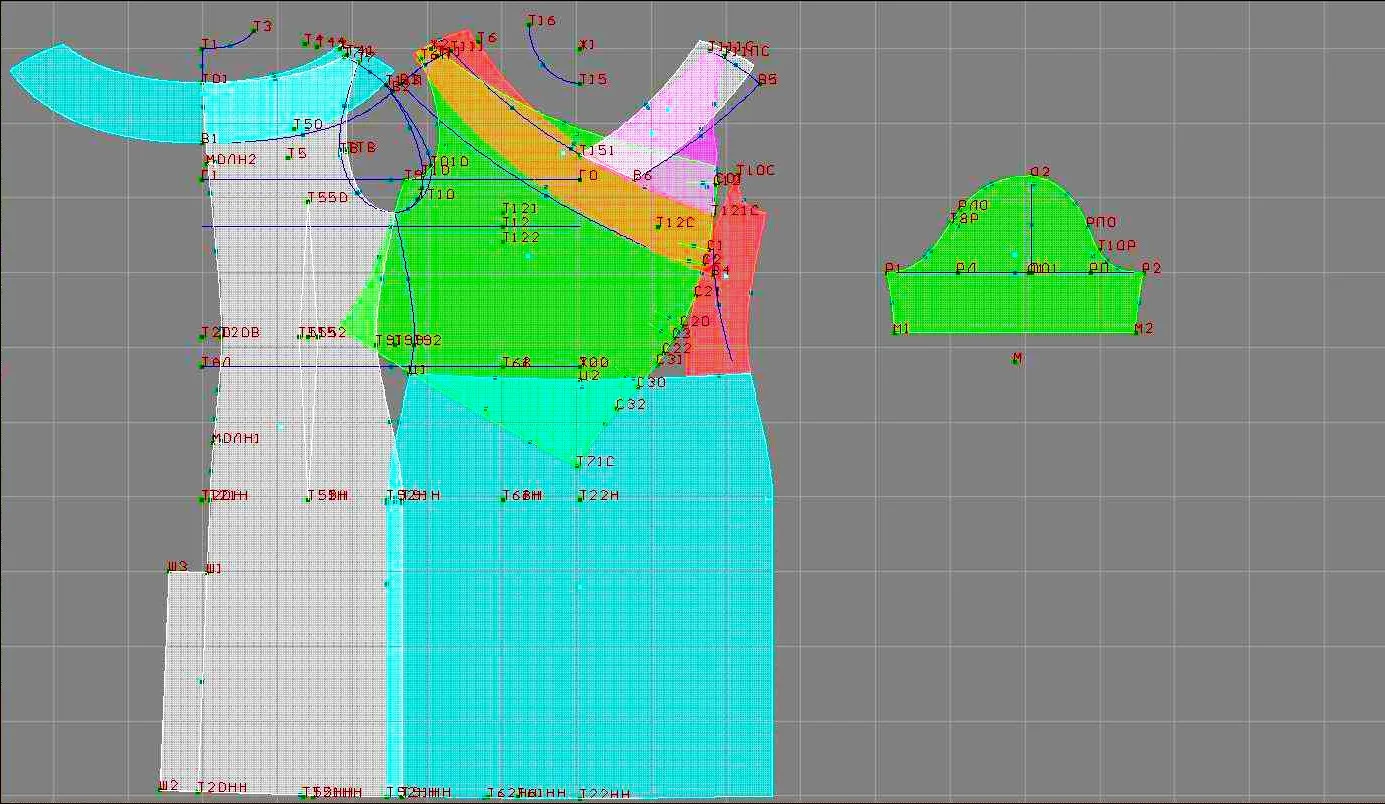The width and height of the screenshot is (1385, 804).
Task: Click the point labeled T15
Action: coord(593,79)
